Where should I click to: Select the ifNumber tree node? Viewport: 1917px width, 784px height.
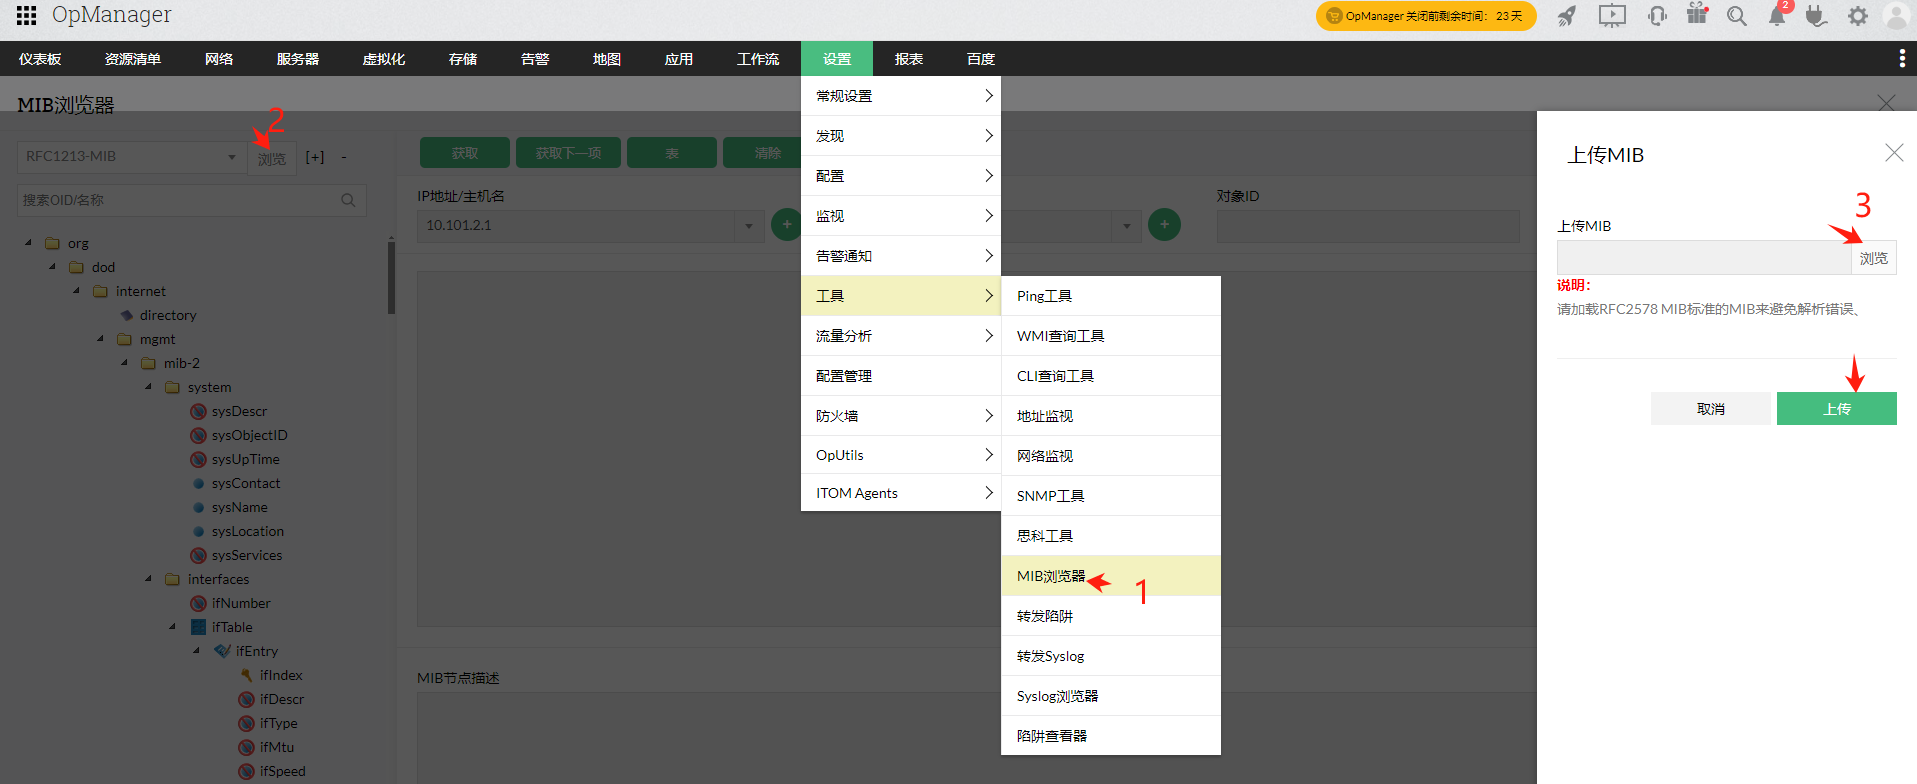click(241, 603)
